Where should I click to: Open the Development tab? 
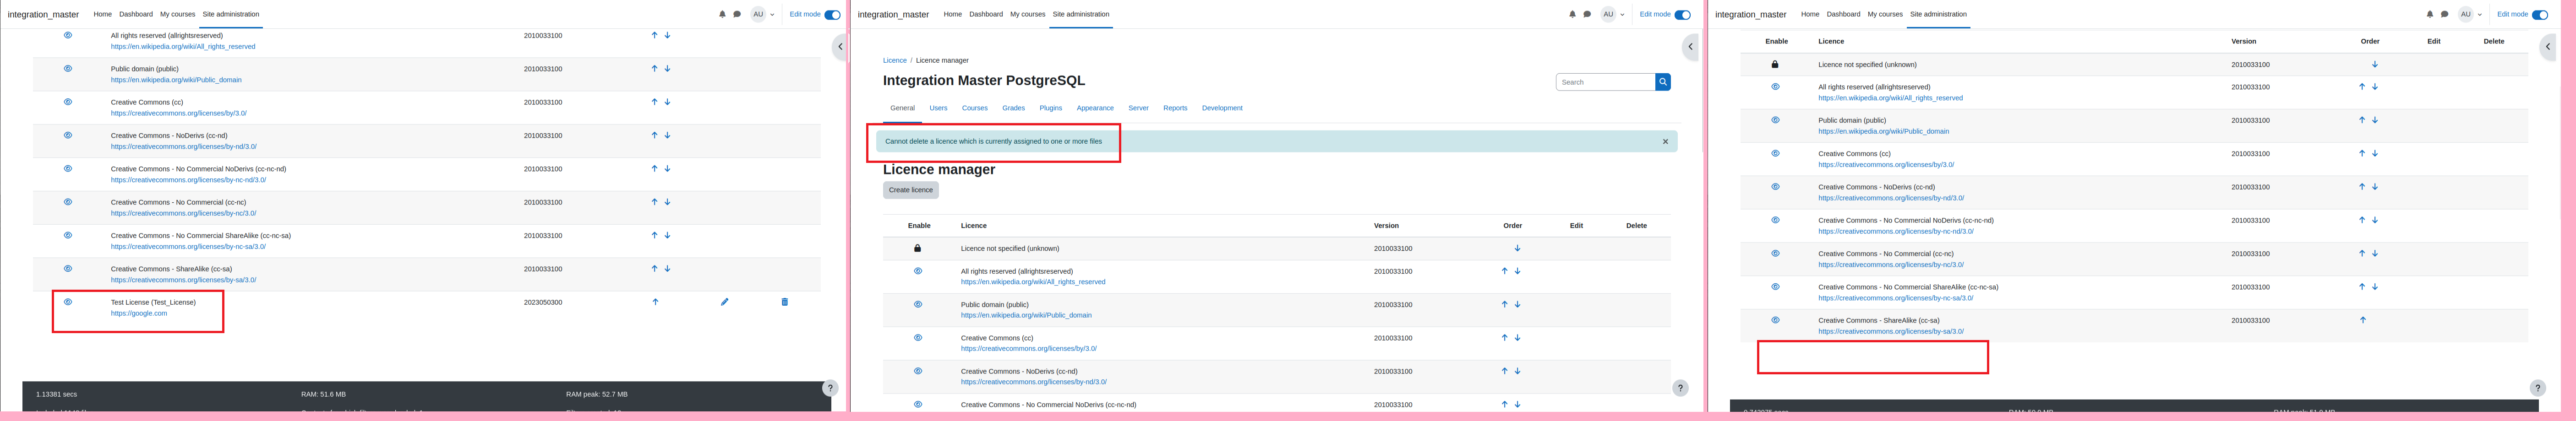(x=1222, y=108)
